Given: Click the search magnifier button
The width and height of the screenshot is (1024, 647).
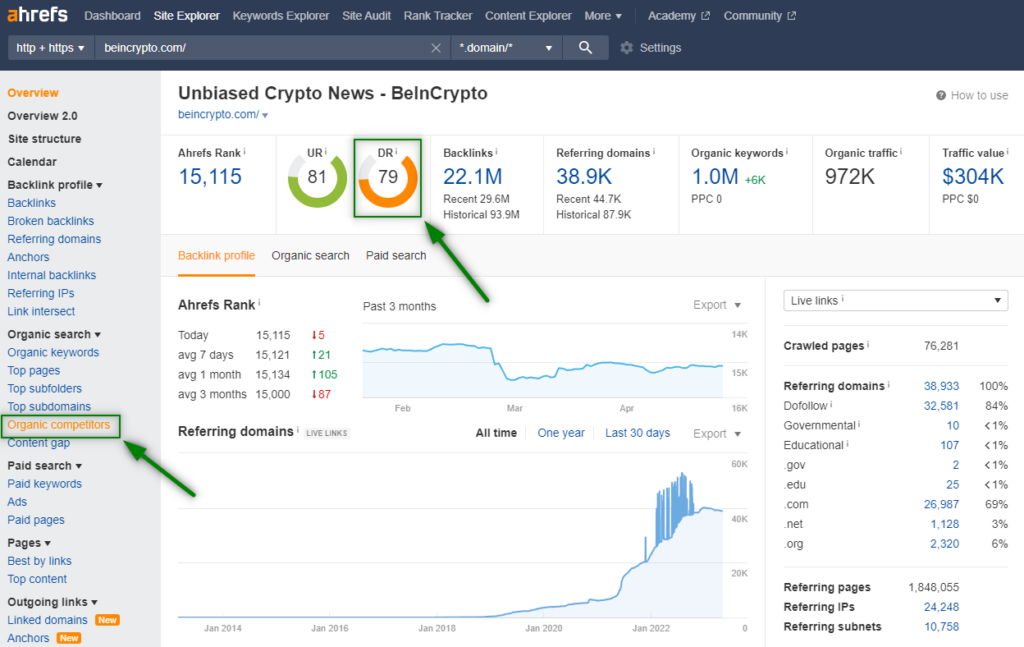Looking at the screenshot, I should pyautogui.click(x=585, y=48).
